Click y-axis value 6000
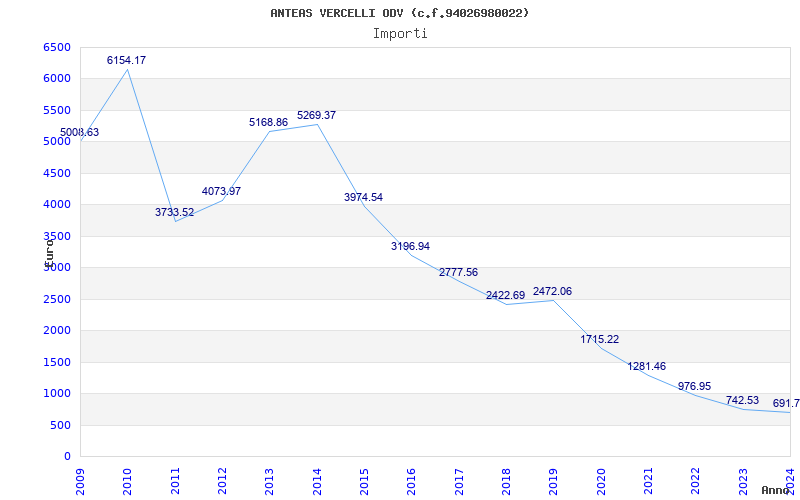The height and width of the screenshot is (500, 800). tap(57, 79)
